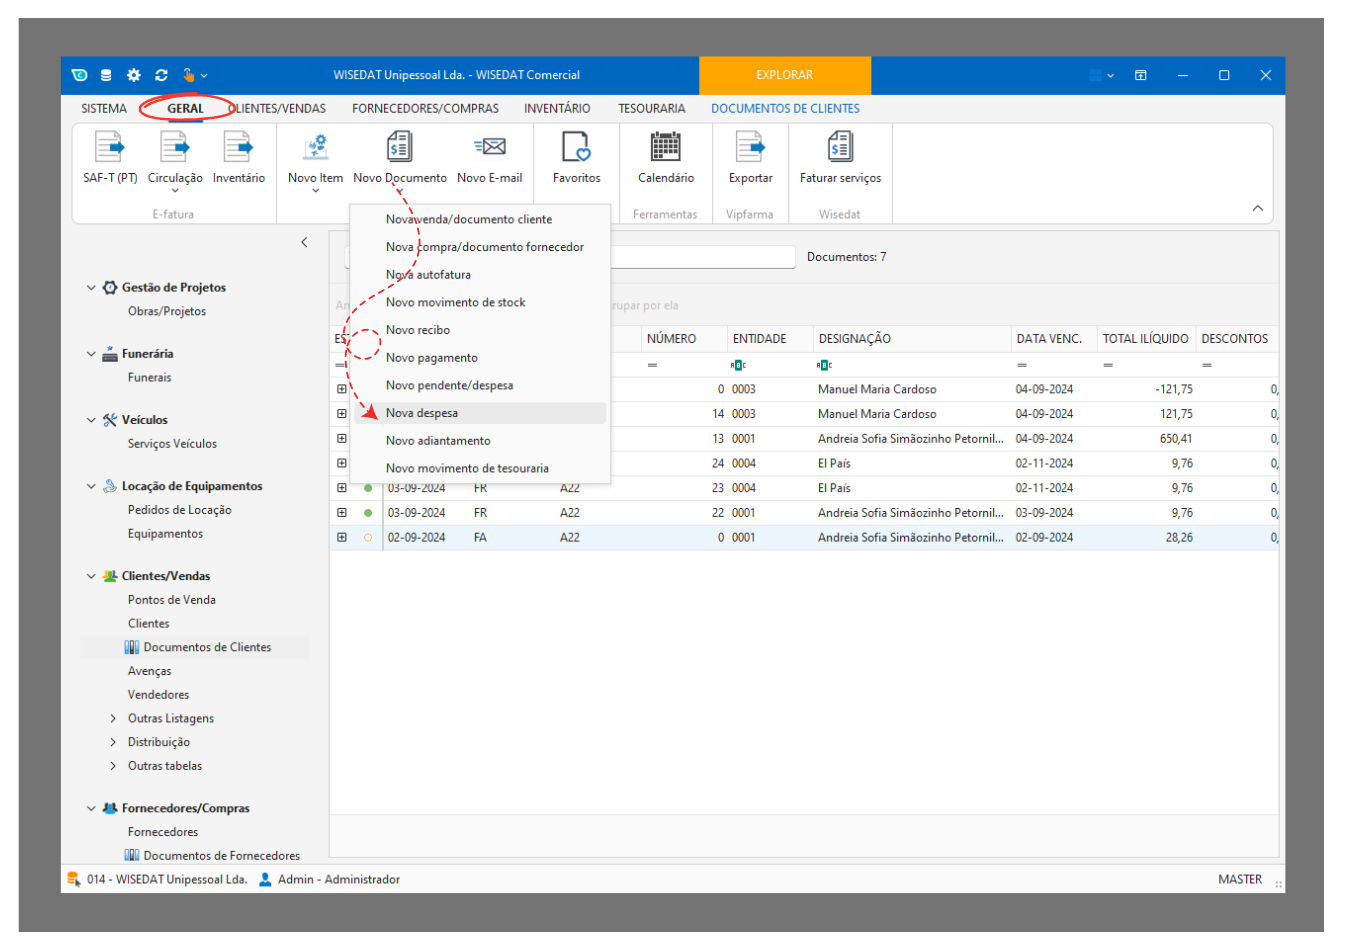Viewport: 1353px width, 951px height.
Task: Choose Novo recibo in the dropdown menu
Action: [418, 330]
